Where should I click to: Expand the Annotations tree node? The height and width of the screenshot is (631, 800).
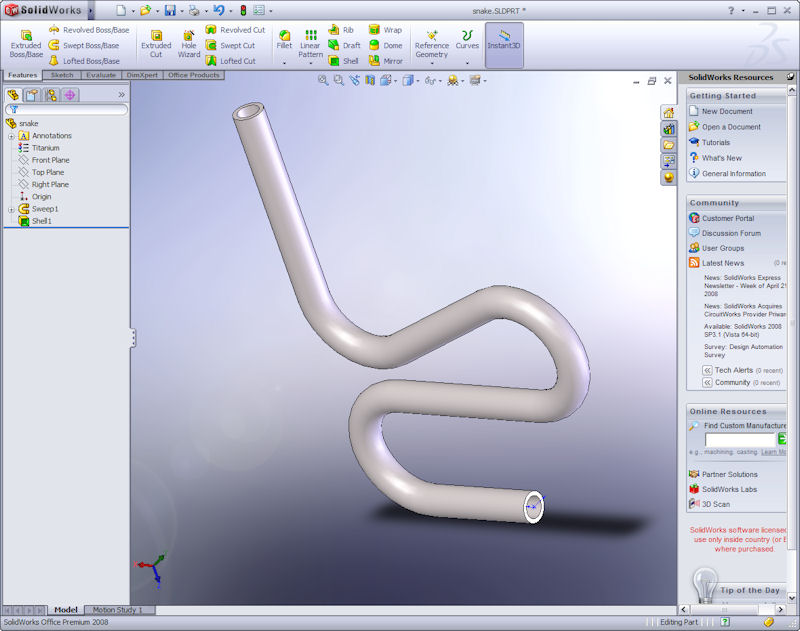click(11, 136)
